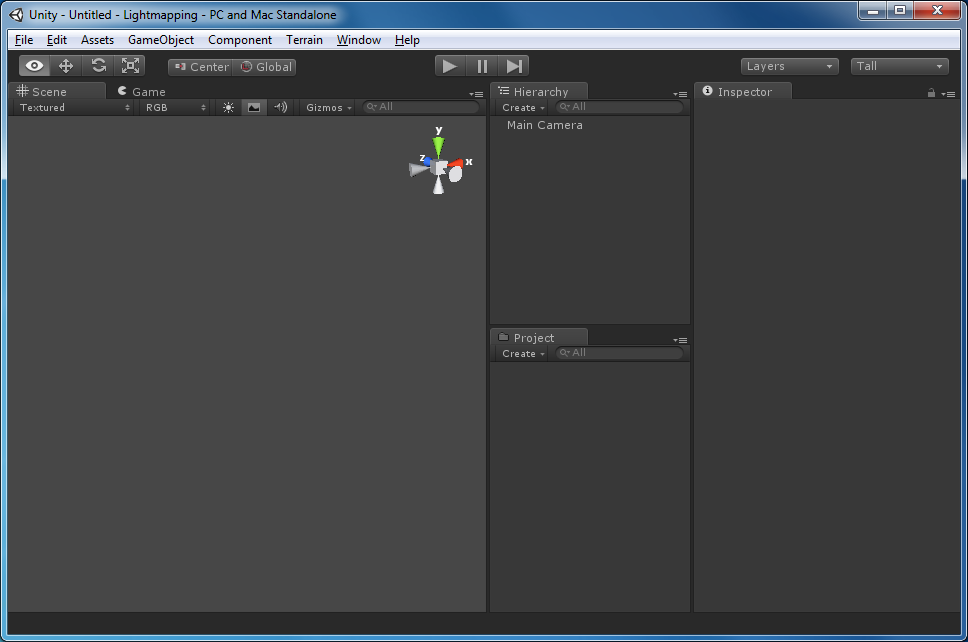The width and height of the screenshot is (968, 642).
Task: Toggle scene audio speaker icon
Action: 281,107
